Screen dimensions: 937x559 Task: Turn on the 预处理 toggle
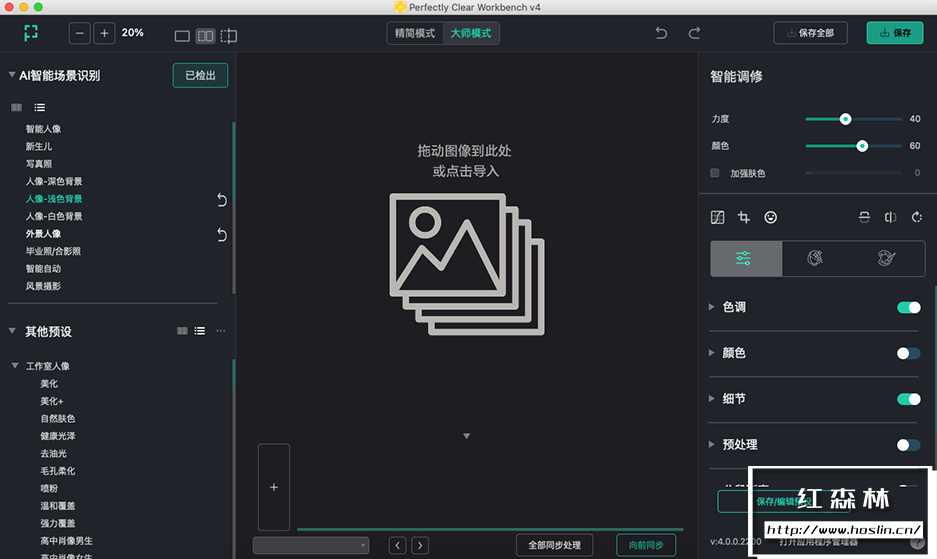908,445
